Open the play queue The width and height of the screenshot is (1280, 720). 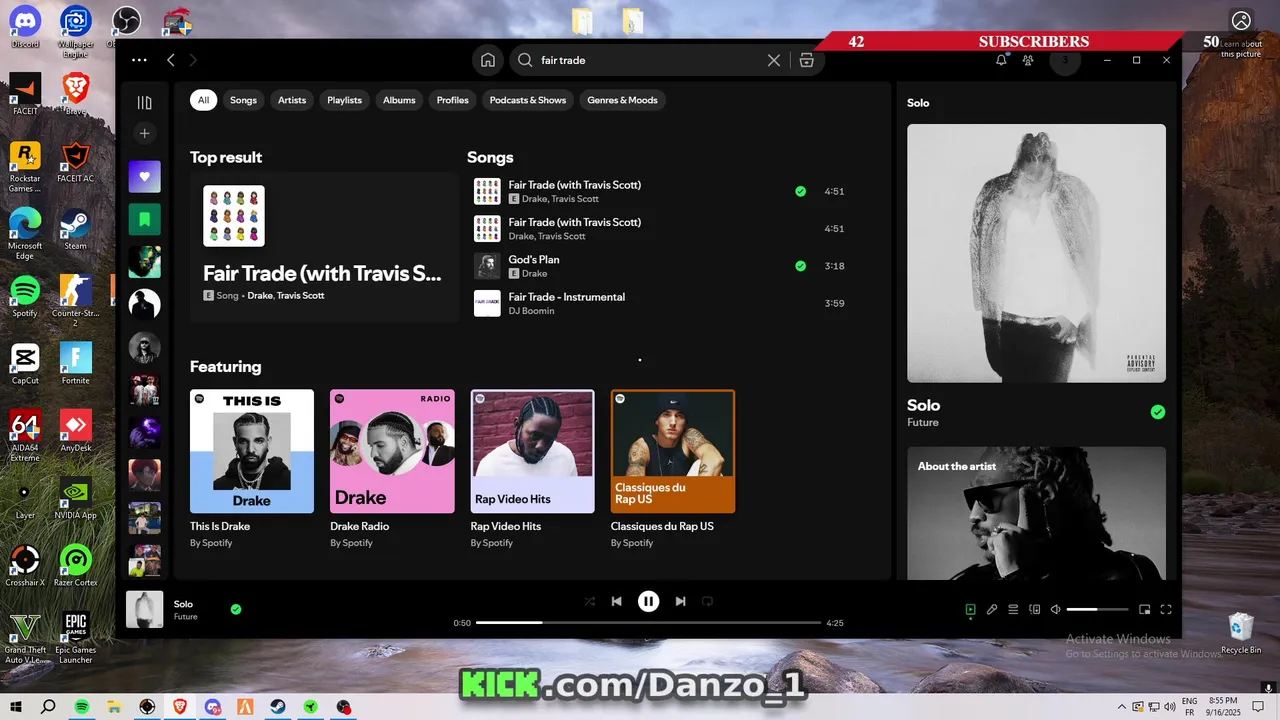pyautogui.click(x=1013, y=609)
